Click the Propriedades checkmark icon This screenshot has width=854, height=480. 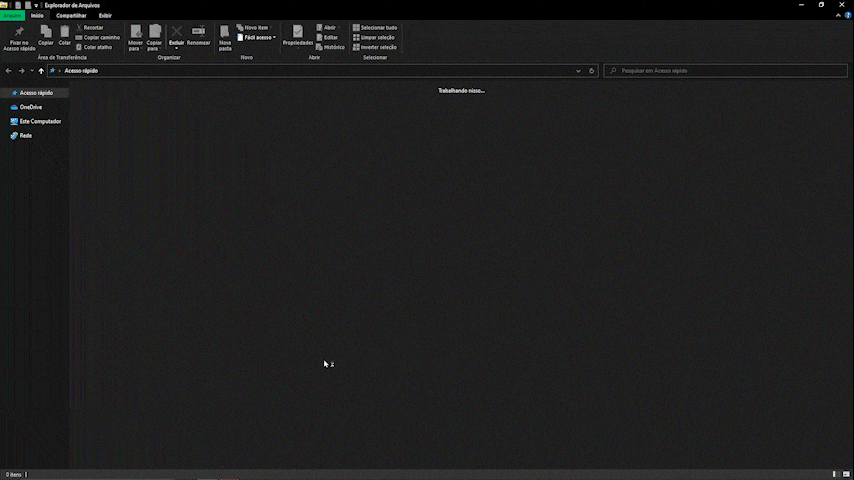(x=297, y=32)
